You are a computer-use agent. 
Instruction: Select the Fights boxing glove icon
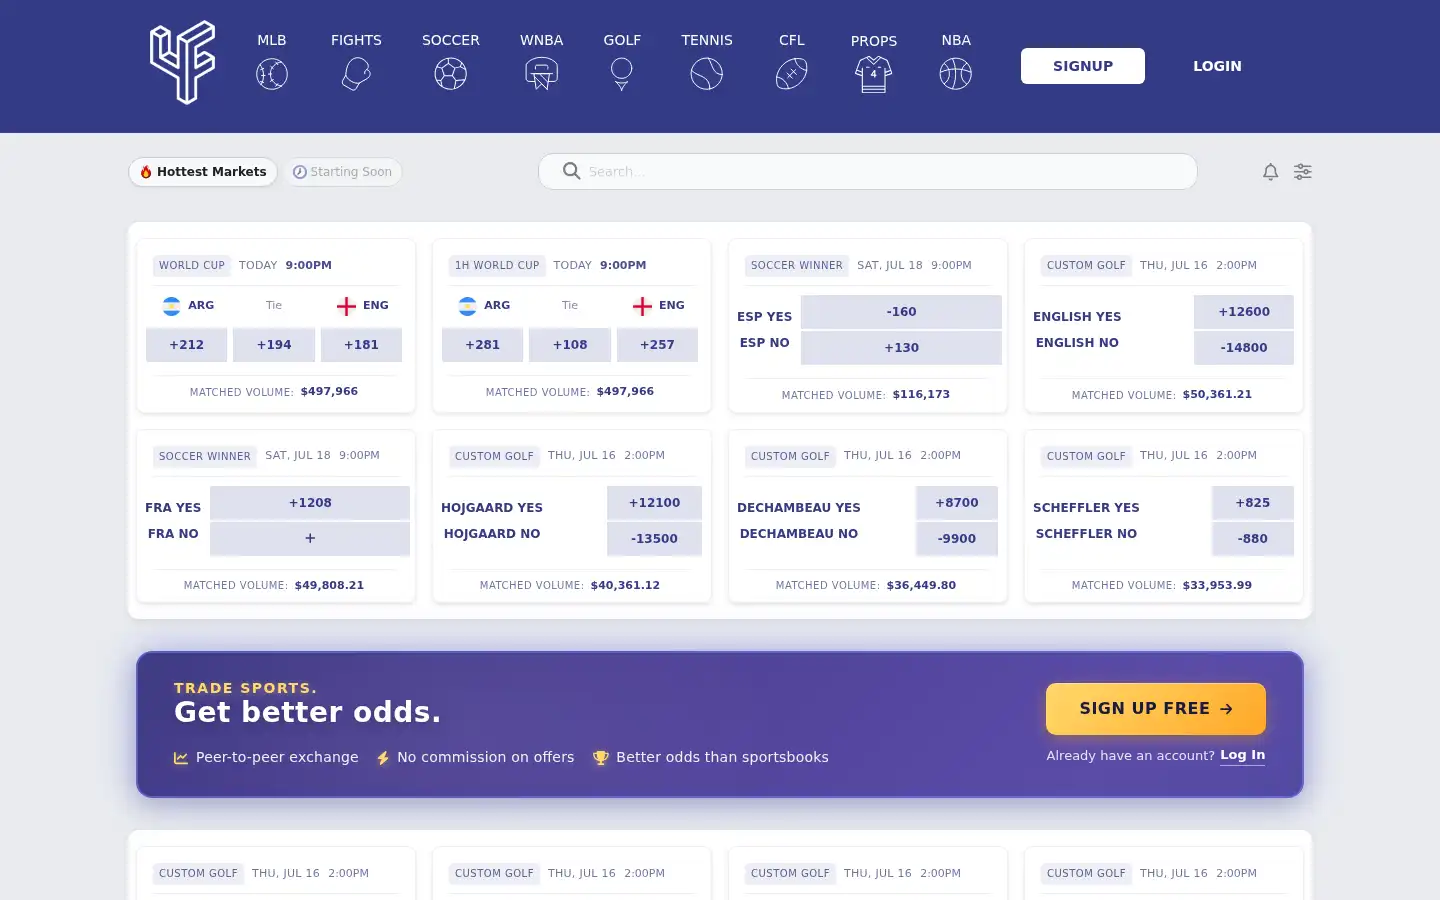[x=356, y=74]
